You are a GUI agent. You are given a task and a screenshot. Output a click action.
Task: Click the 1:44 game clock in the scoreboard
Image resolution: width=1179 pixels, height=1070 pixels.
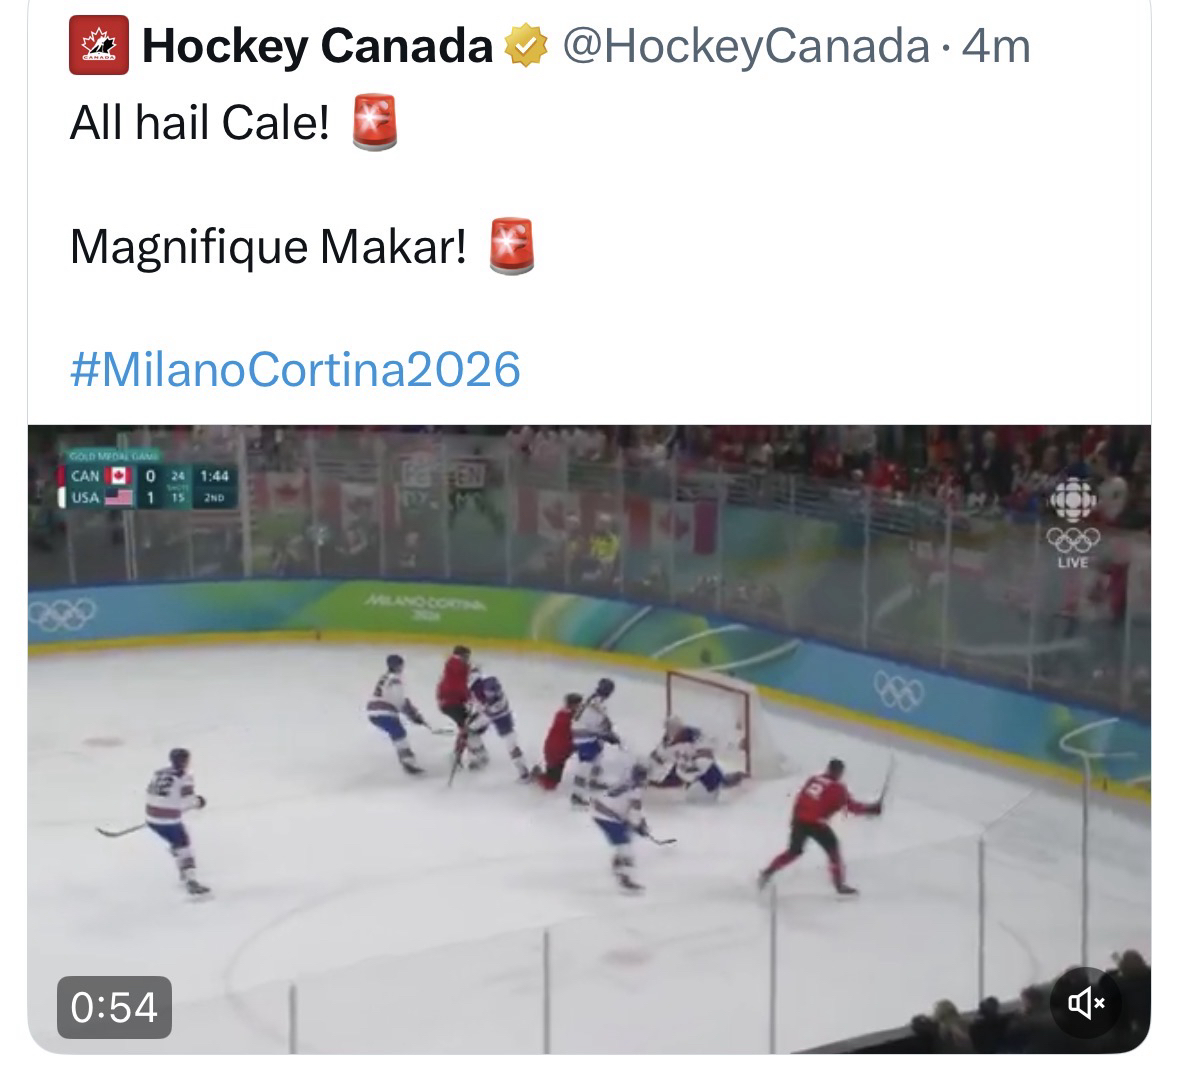214,476
